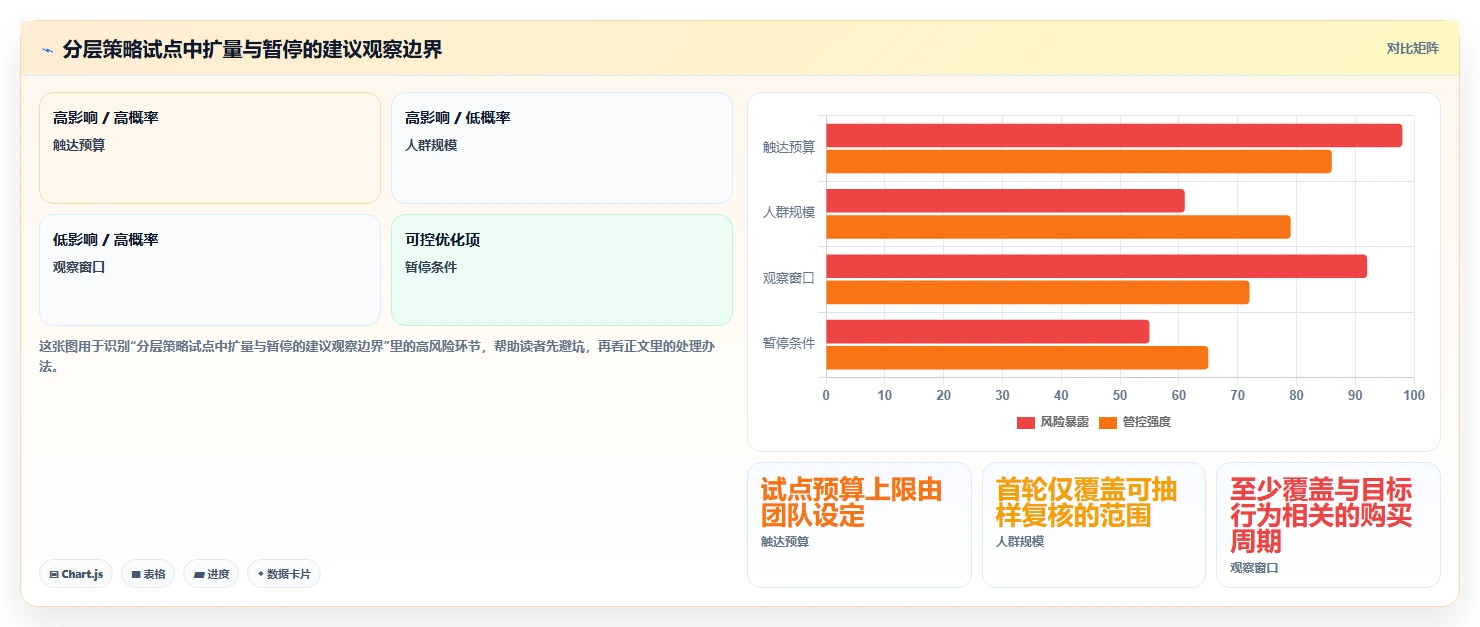Toggle the 管控强度 legend label
Image resolution: width=1480 pixels, height=627 pixels.
point(1146,422)
